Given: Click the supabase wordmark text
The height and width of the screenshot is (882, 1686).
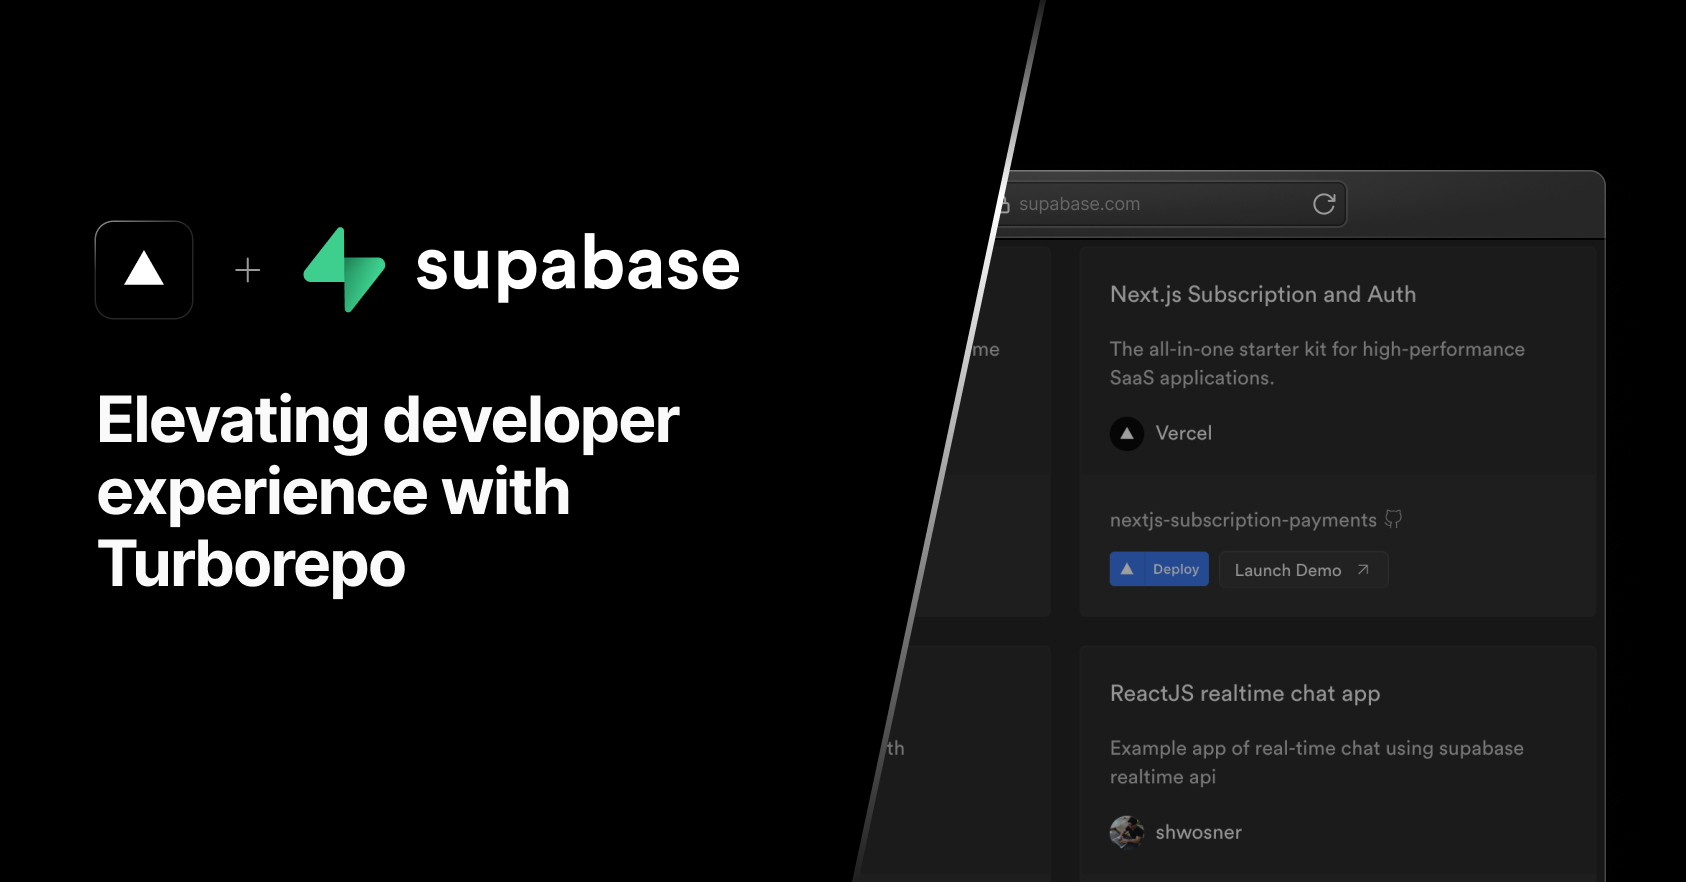Looking at the screenshot, I should pos(577,266).
